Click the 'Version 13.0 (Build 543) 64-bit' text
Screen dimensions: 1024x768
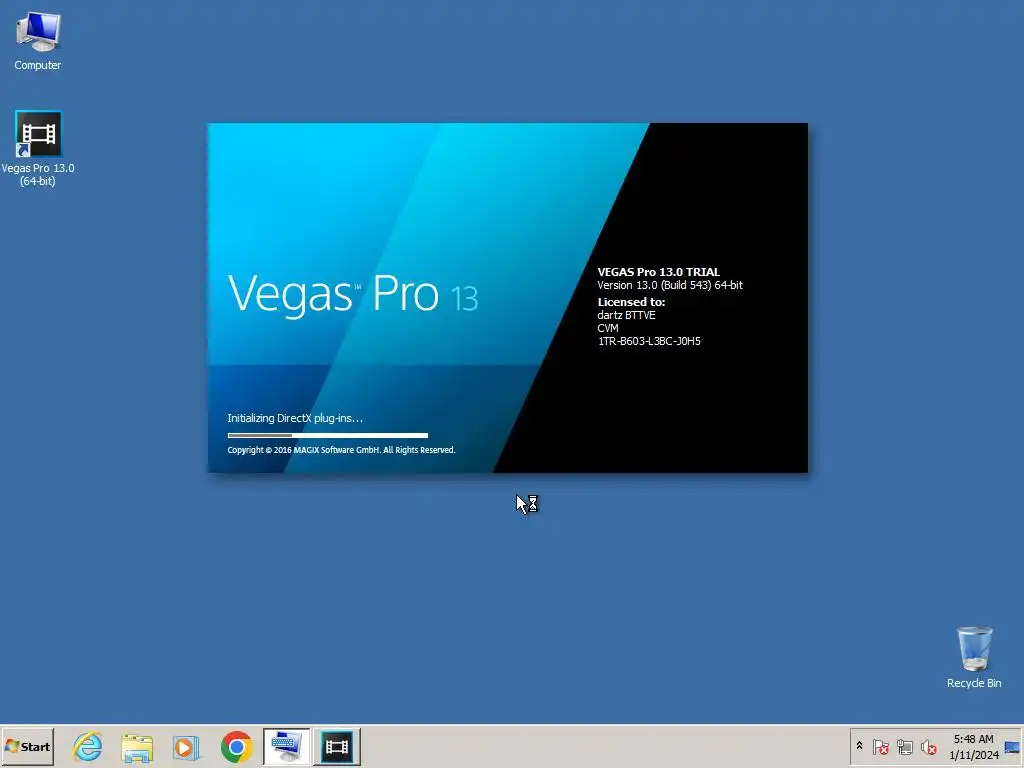click(669, 285)
